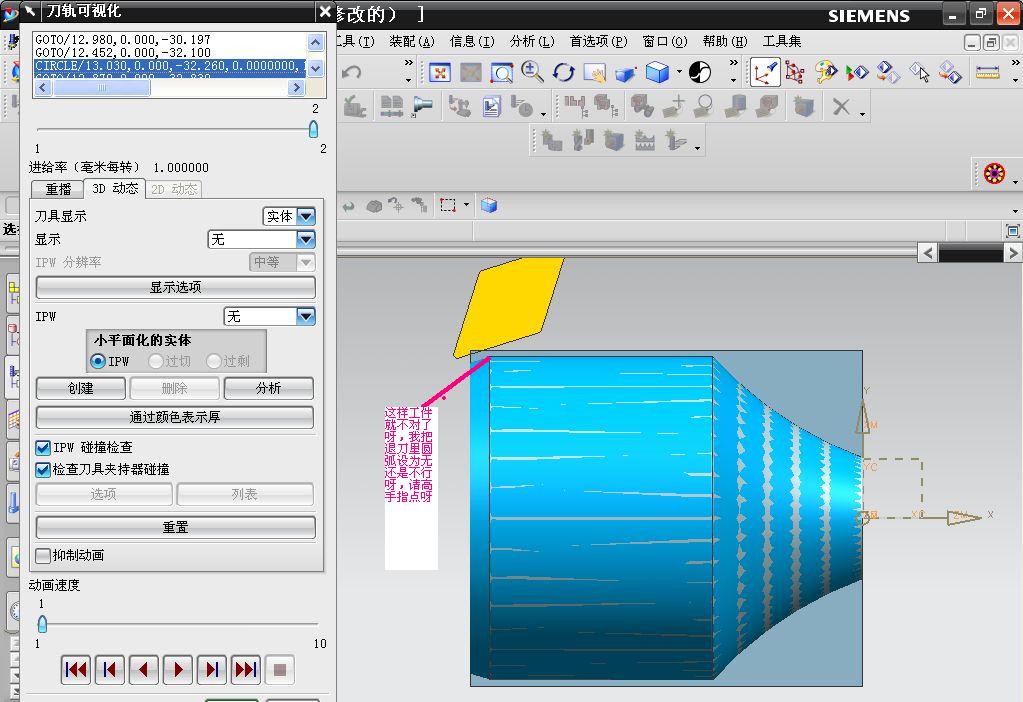The width and height of the screenshot is (1023, 702).
Task: Open the 分析(L) menu
Action: point(531,41)
